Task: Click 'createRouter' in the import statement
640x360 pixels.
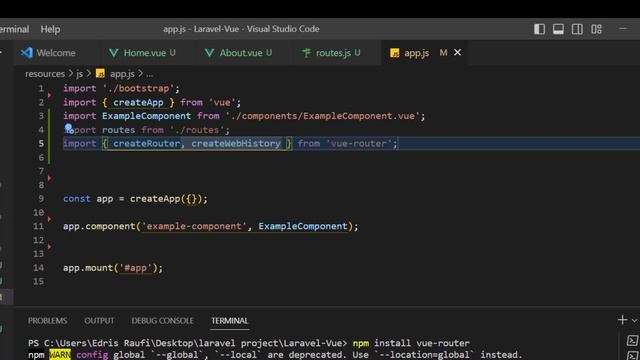Action: pos(147,143)
